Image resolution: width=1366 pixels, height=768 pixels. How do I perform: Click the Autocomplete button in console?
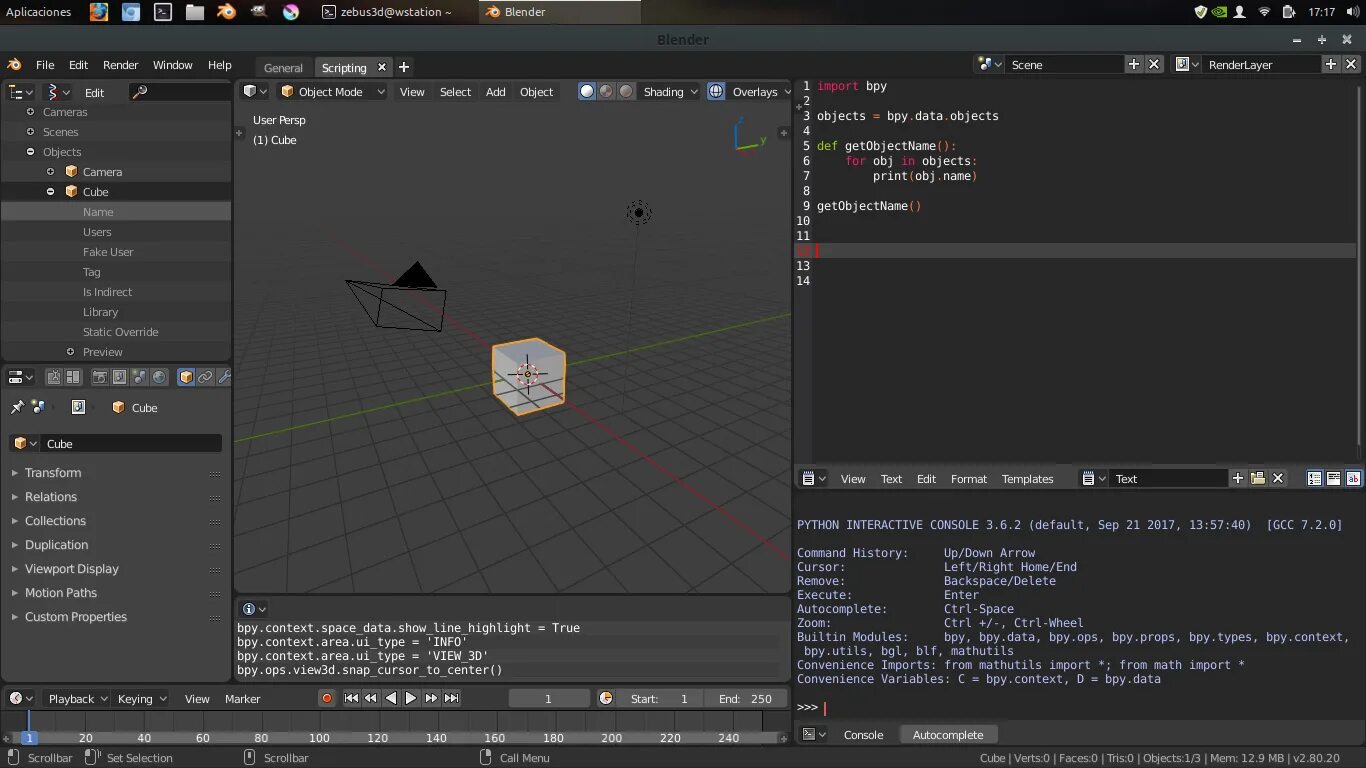coord(948,734)
